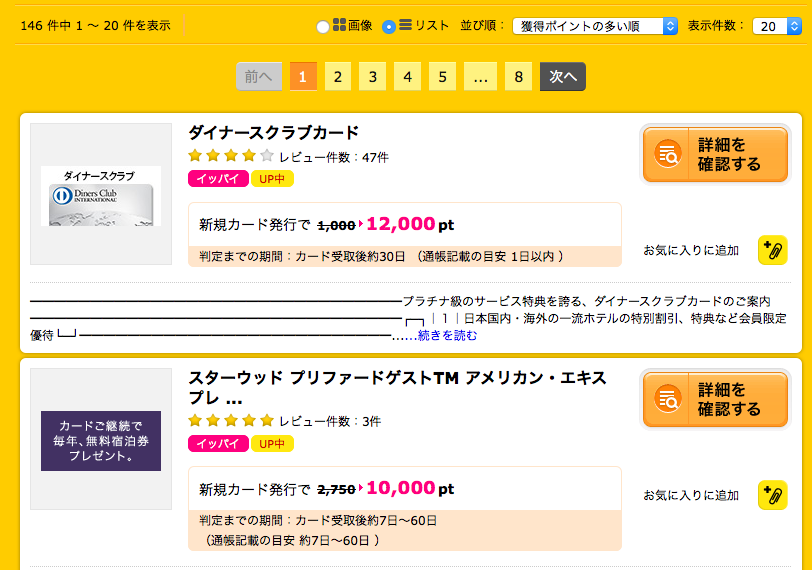Click magnifier icon on Diners Club 詳細を確認する
The width and height of the screenshot is (812, 570).
[x=667, y=154]
